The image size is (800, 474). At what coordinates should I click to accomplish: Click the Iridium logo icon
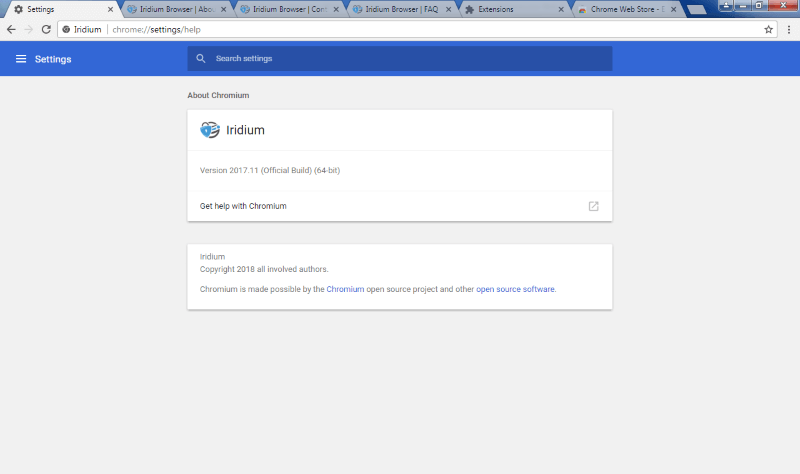(210, 130)
